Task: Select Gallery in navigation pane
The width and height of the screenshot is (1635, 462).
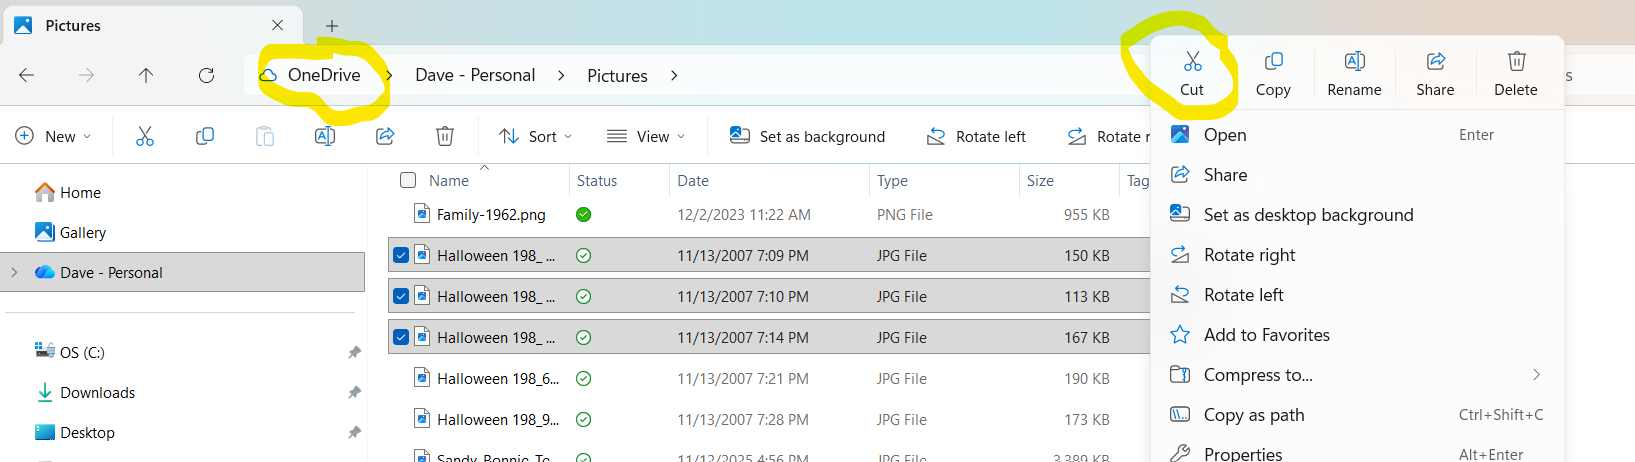Action: click(70, 232)
